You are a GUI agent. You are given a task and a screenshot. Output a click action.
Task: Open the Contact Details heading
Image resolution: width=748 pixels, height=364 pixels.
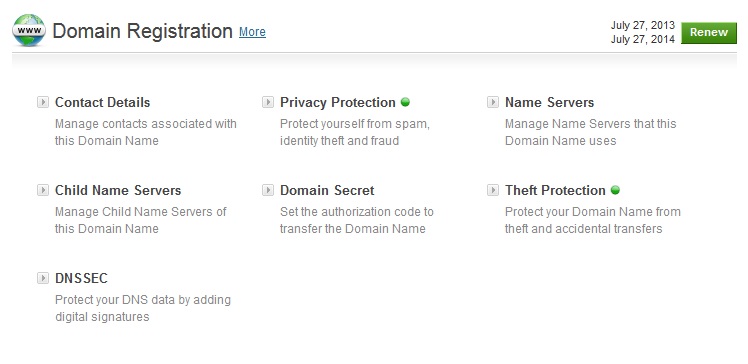pos(103,103)
